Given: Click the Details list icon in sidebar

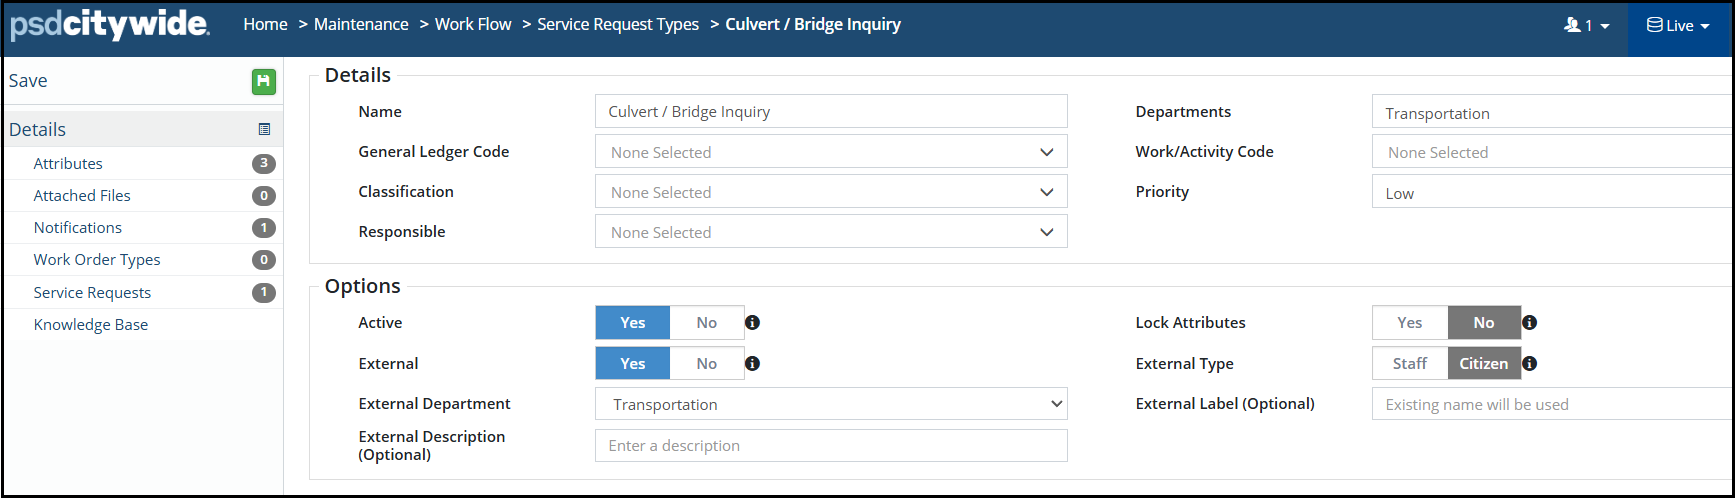Looking at the screenshot, I should tap(264, 129).
